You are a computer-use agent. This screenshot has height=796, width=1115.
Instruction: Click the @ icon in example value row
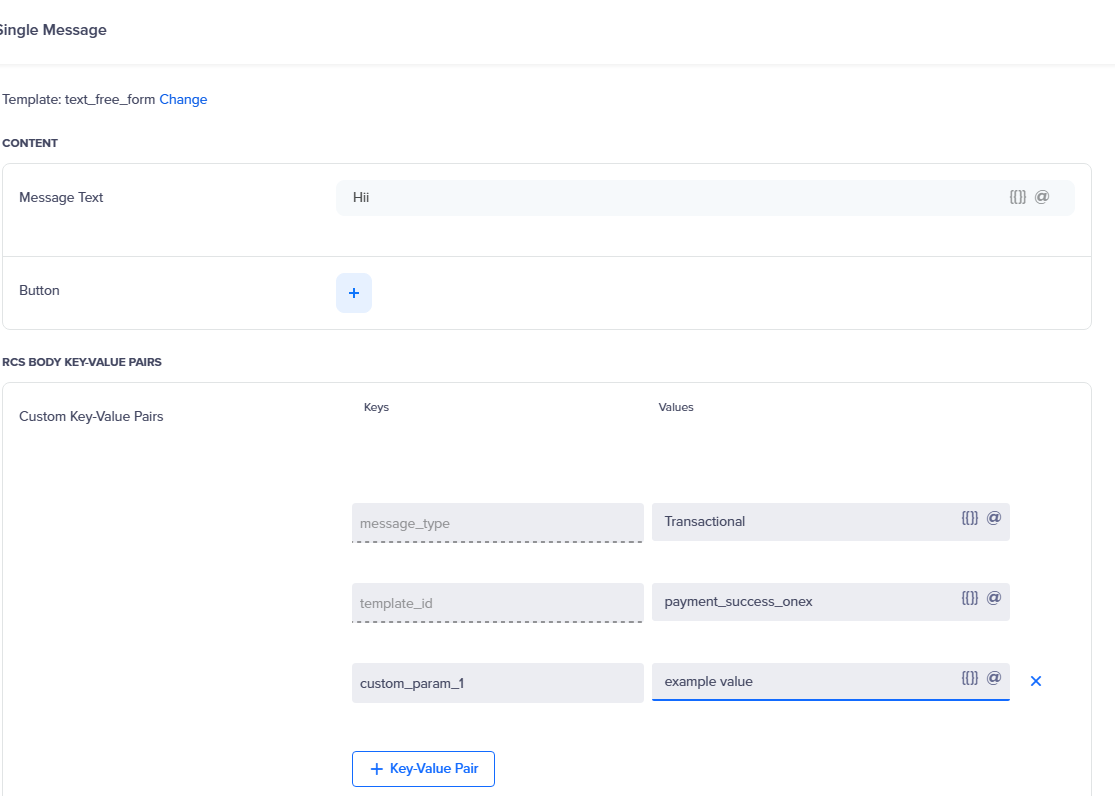click(994, 678)
